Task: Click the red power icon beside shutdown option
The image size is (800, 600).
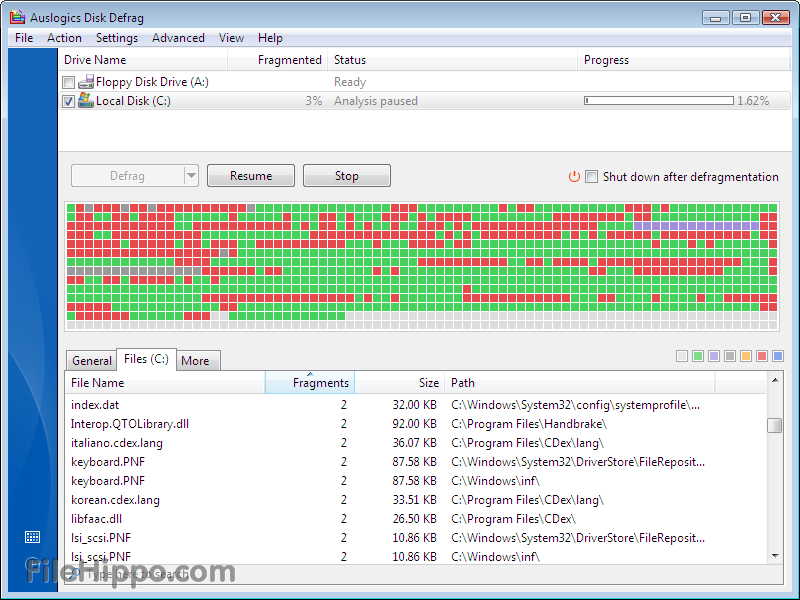Action: pyautogui.click(x=574, y=176)
